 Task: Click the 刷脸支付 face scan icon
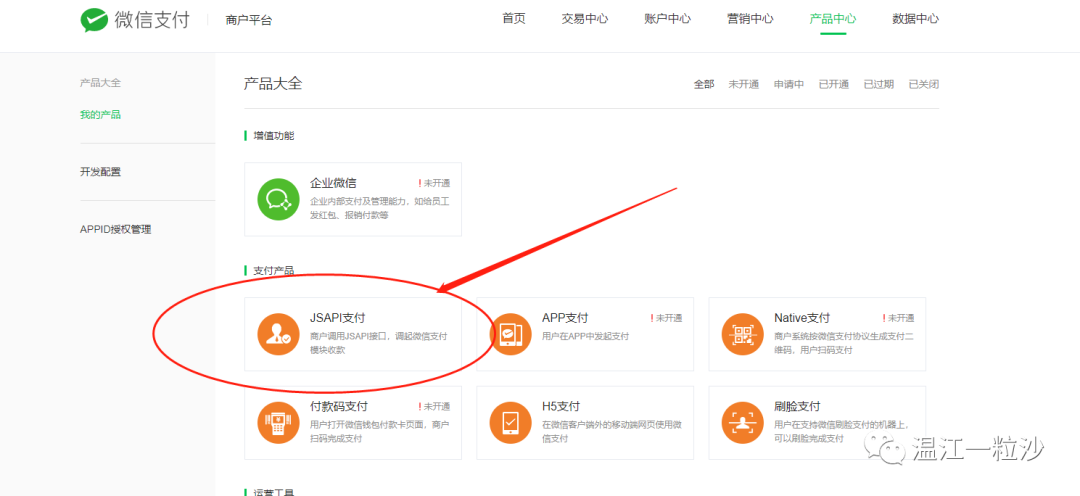(742, 422)
